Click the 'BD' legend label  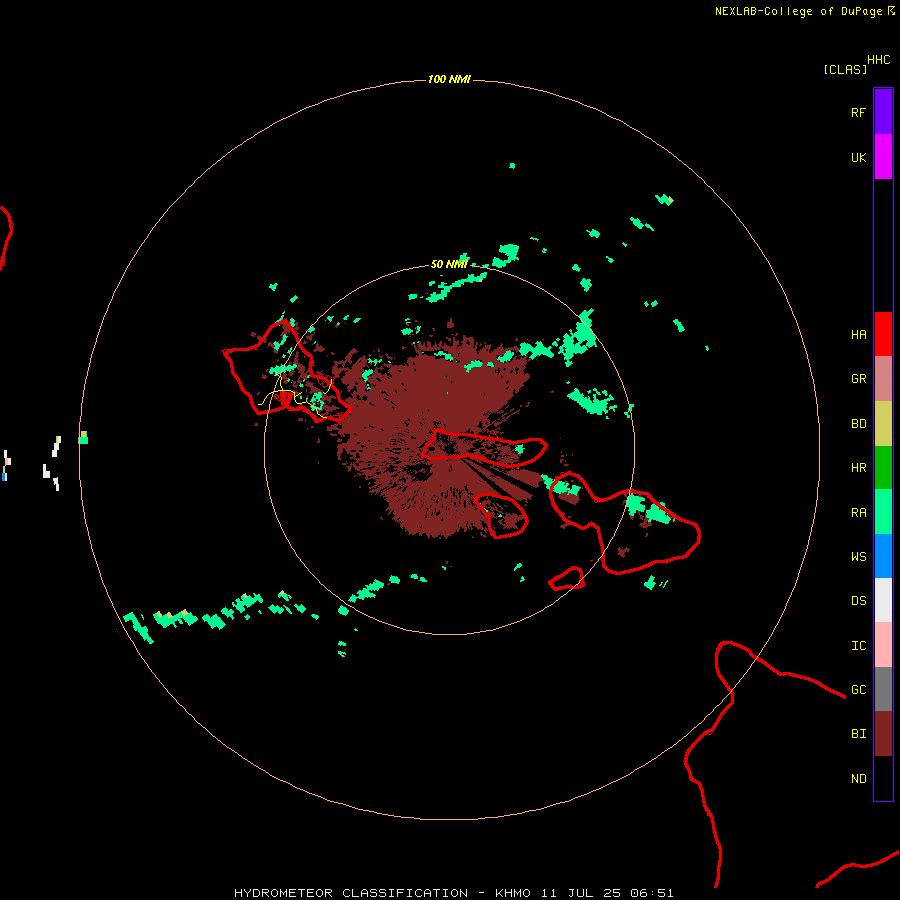tap(858, 424)
